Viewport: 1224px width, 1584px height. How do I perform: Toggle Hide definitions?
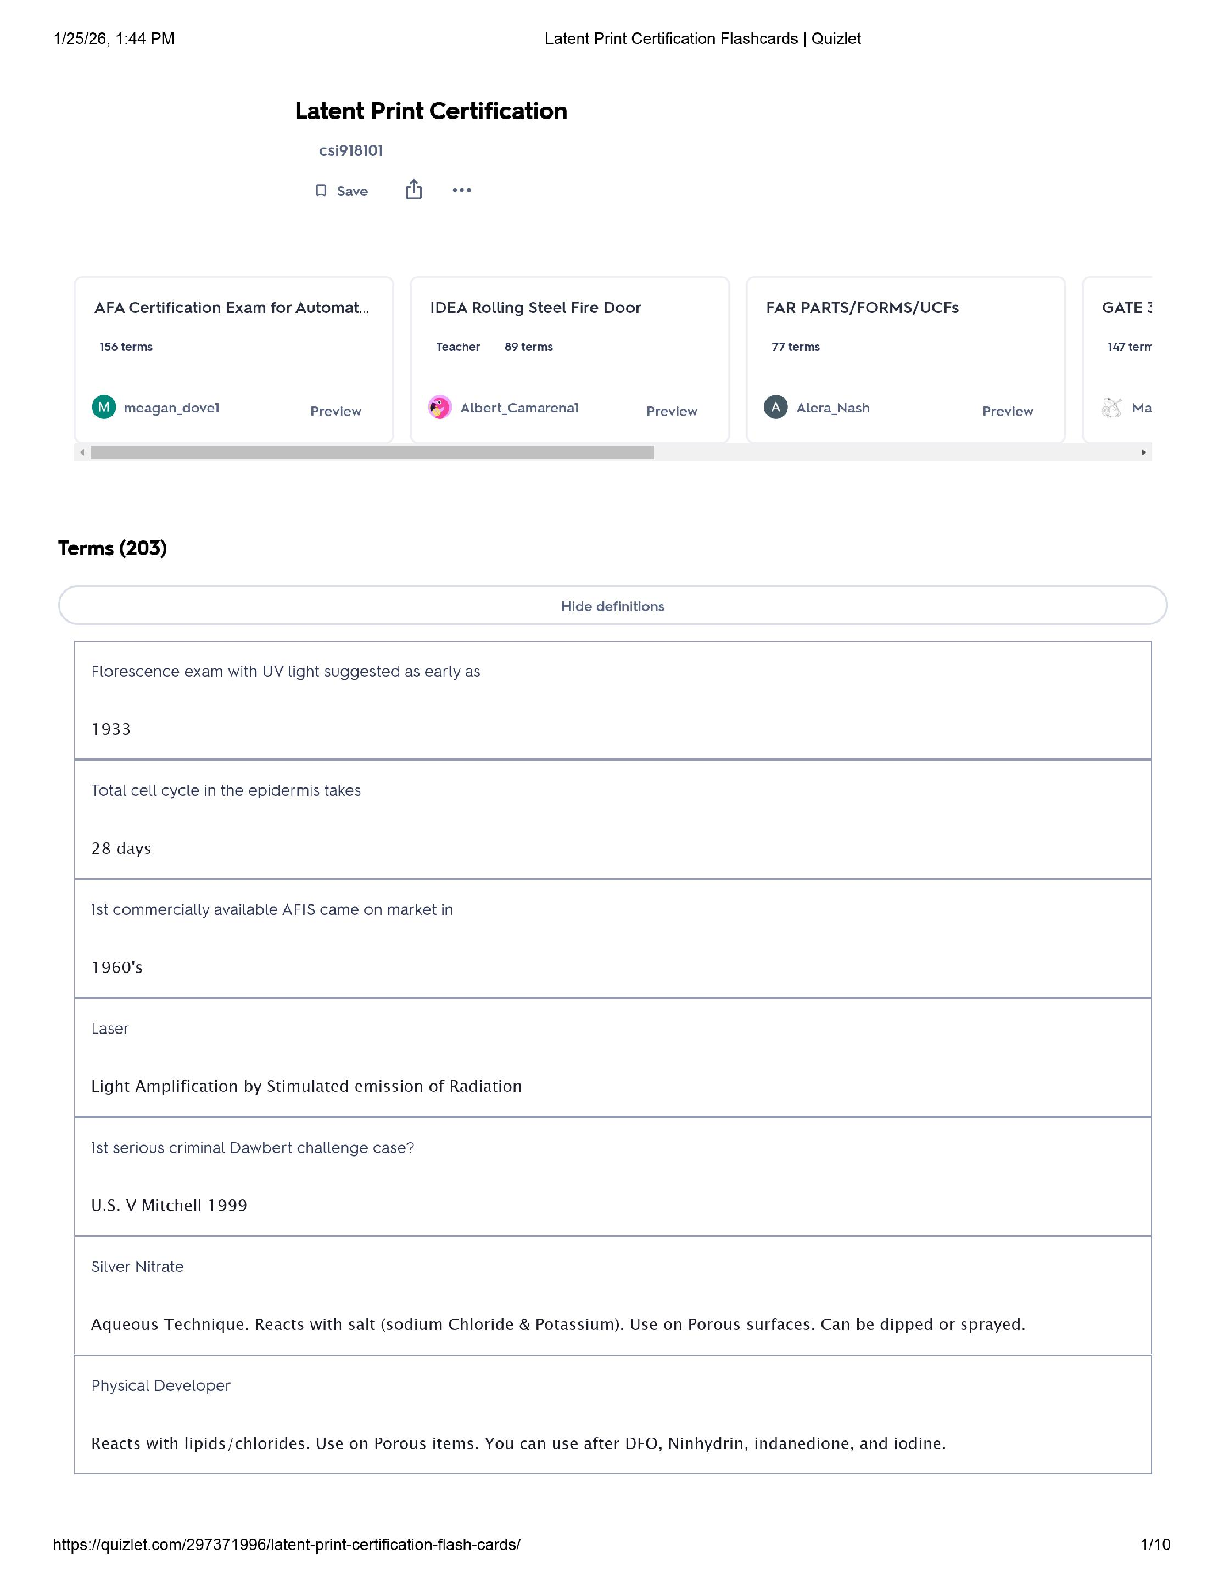(x=612, y=606)
